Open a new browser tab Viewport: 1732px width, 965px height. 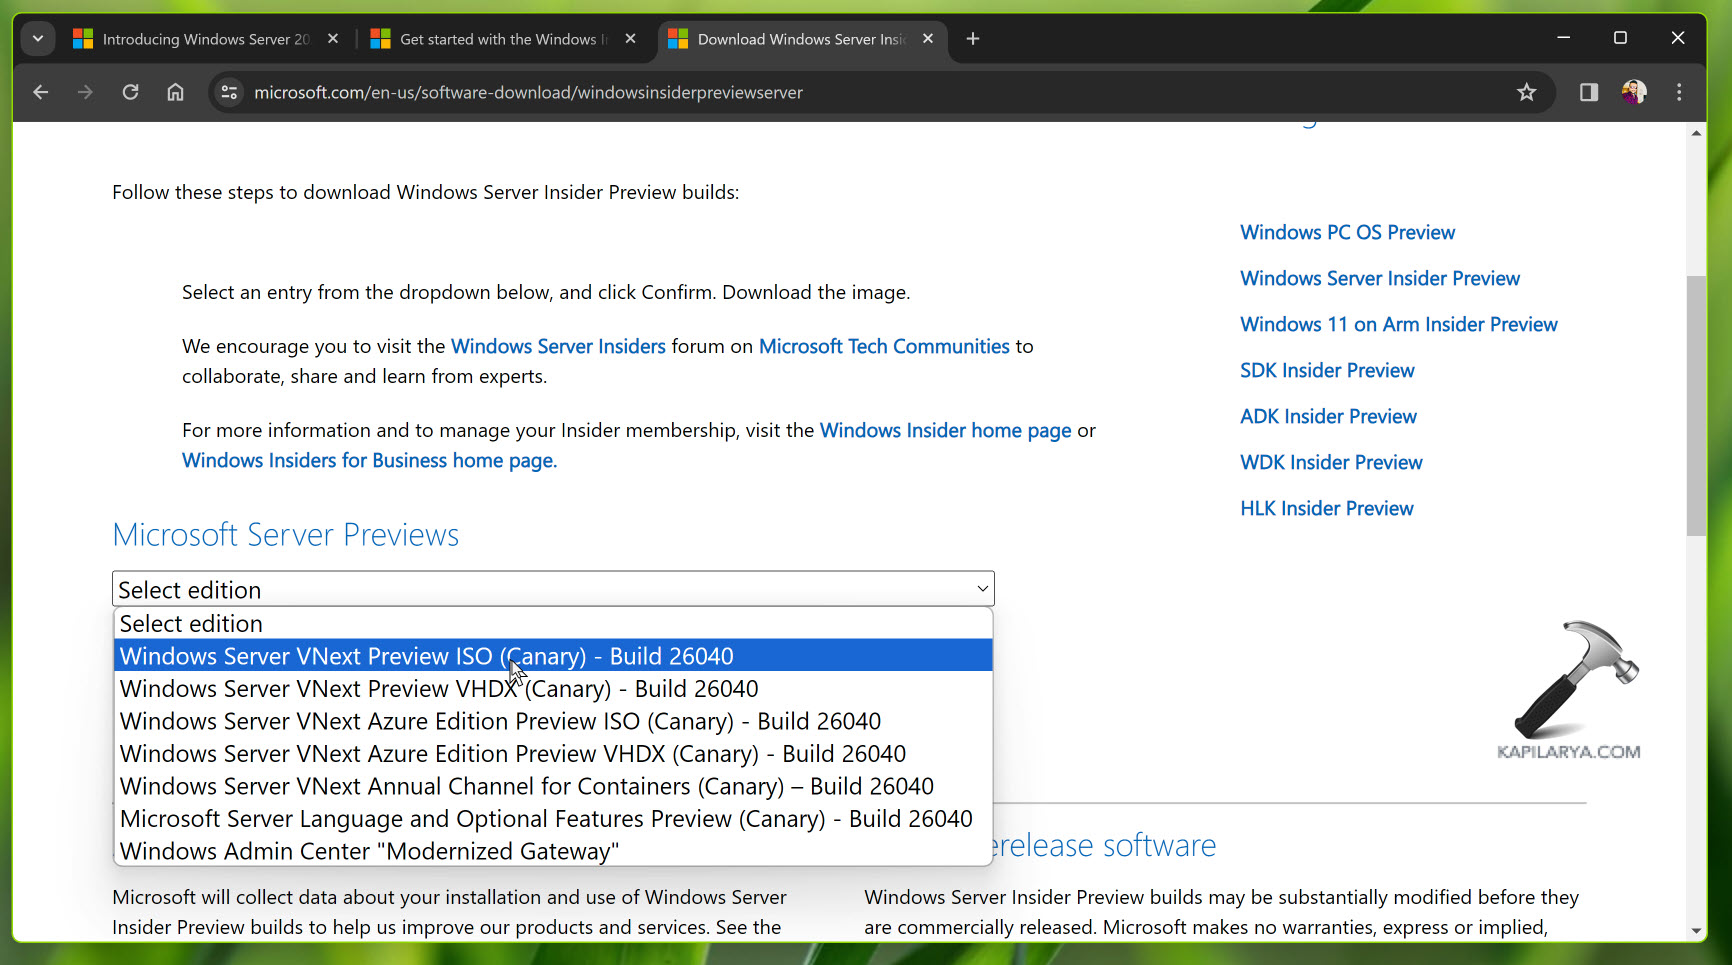click(972, 39)
